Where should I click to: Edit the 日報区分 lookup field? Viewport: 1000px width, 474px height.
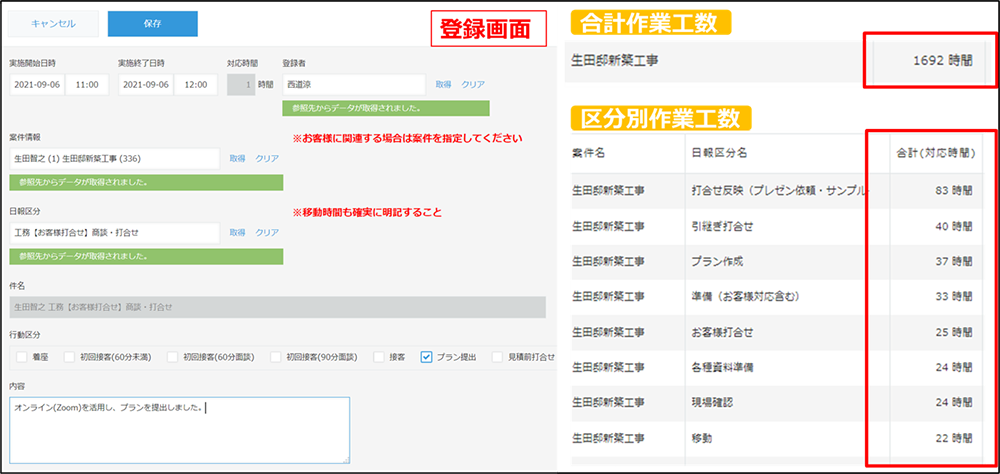tap(115, 233)
